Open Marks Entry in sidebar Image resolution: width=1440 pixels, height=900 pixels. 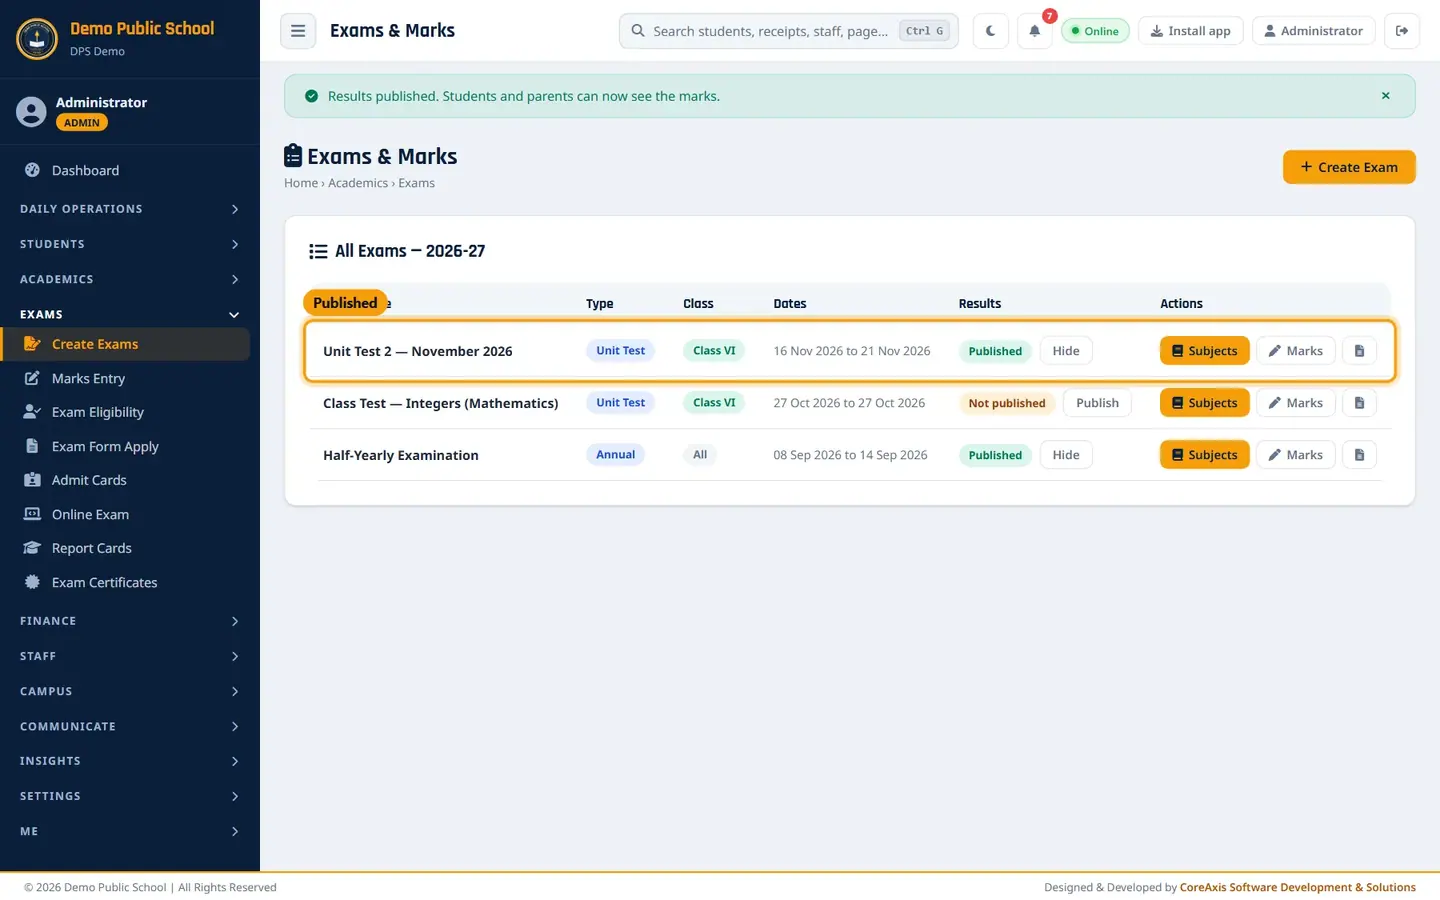[x=125, y=378]
